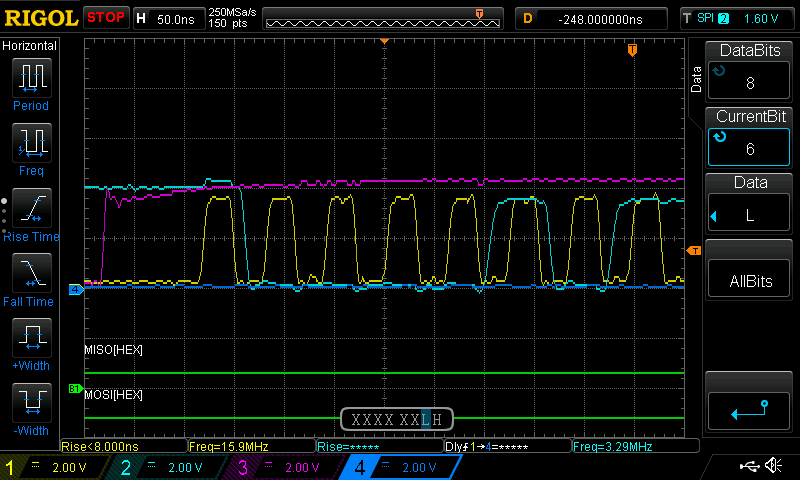Select the Fall Time measurement icon
The width and height of the screenshot is (800, 480).
[x=32, y=272]
